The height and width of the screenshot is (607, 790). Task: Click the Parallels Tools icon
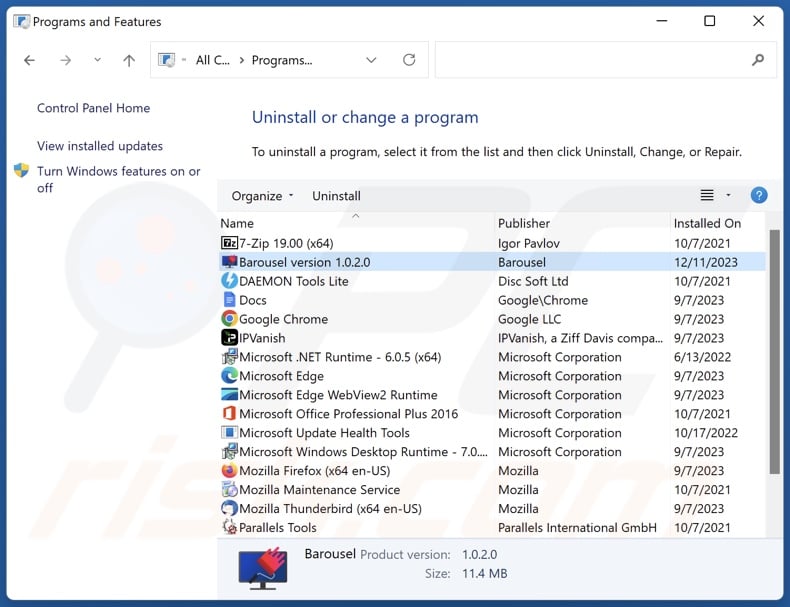[229, 527]
